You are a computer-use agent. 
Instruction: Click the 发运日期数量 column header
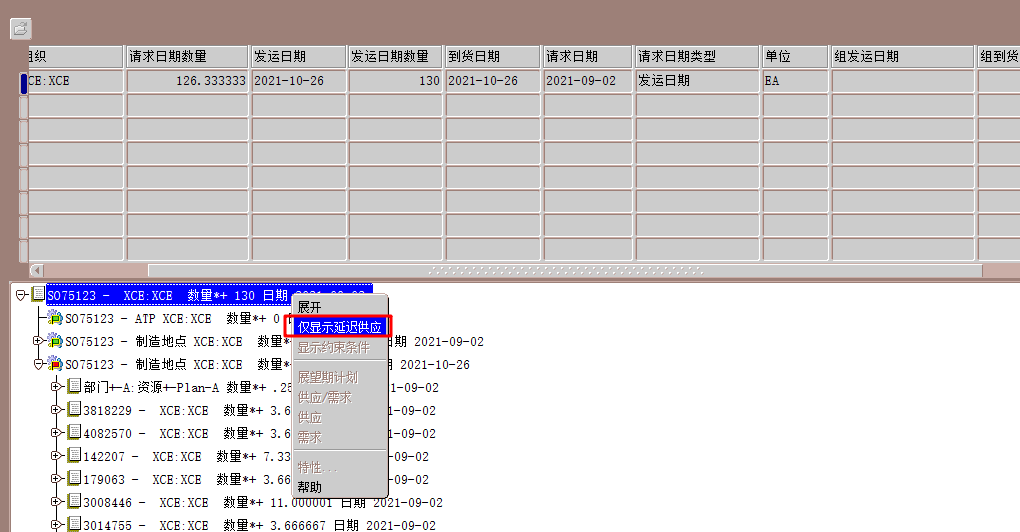tap(396, 57)
